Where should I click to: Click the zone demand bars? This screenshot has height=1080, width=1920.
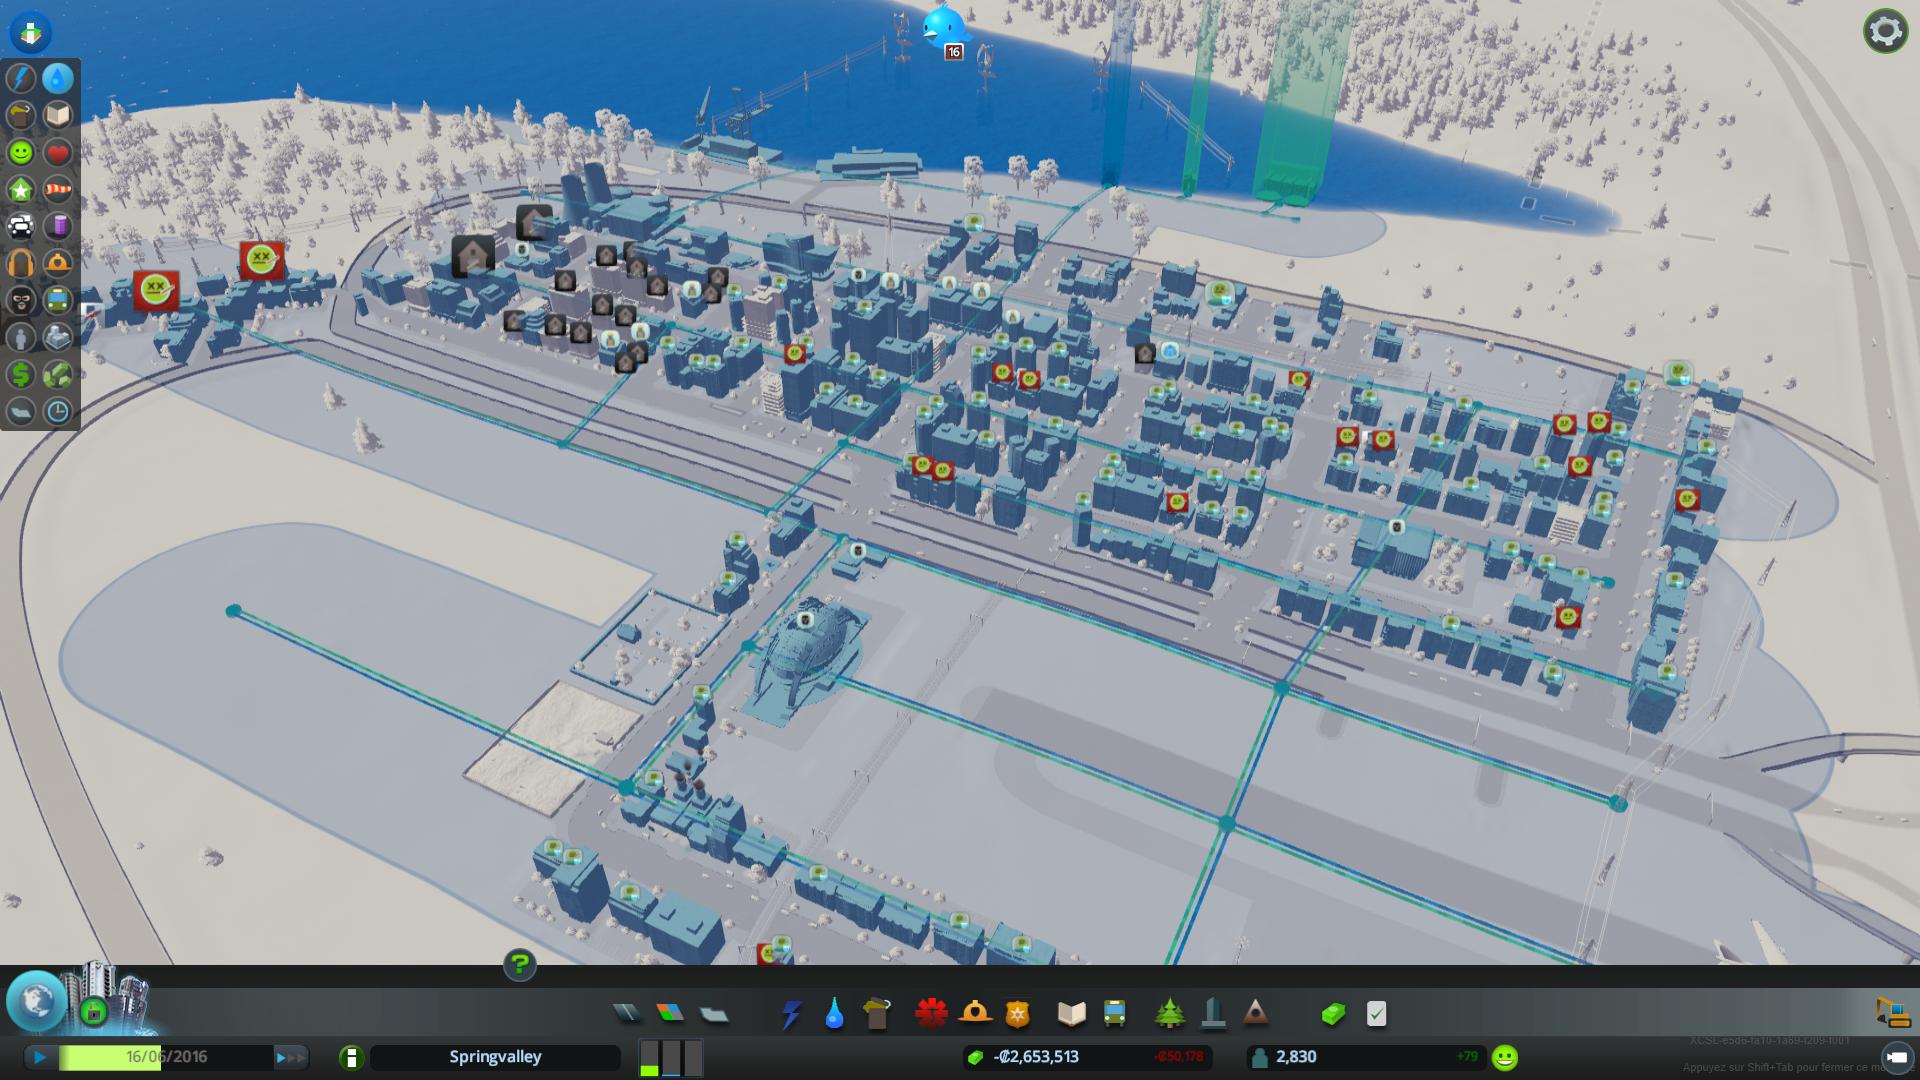[x=670, y=1057]
